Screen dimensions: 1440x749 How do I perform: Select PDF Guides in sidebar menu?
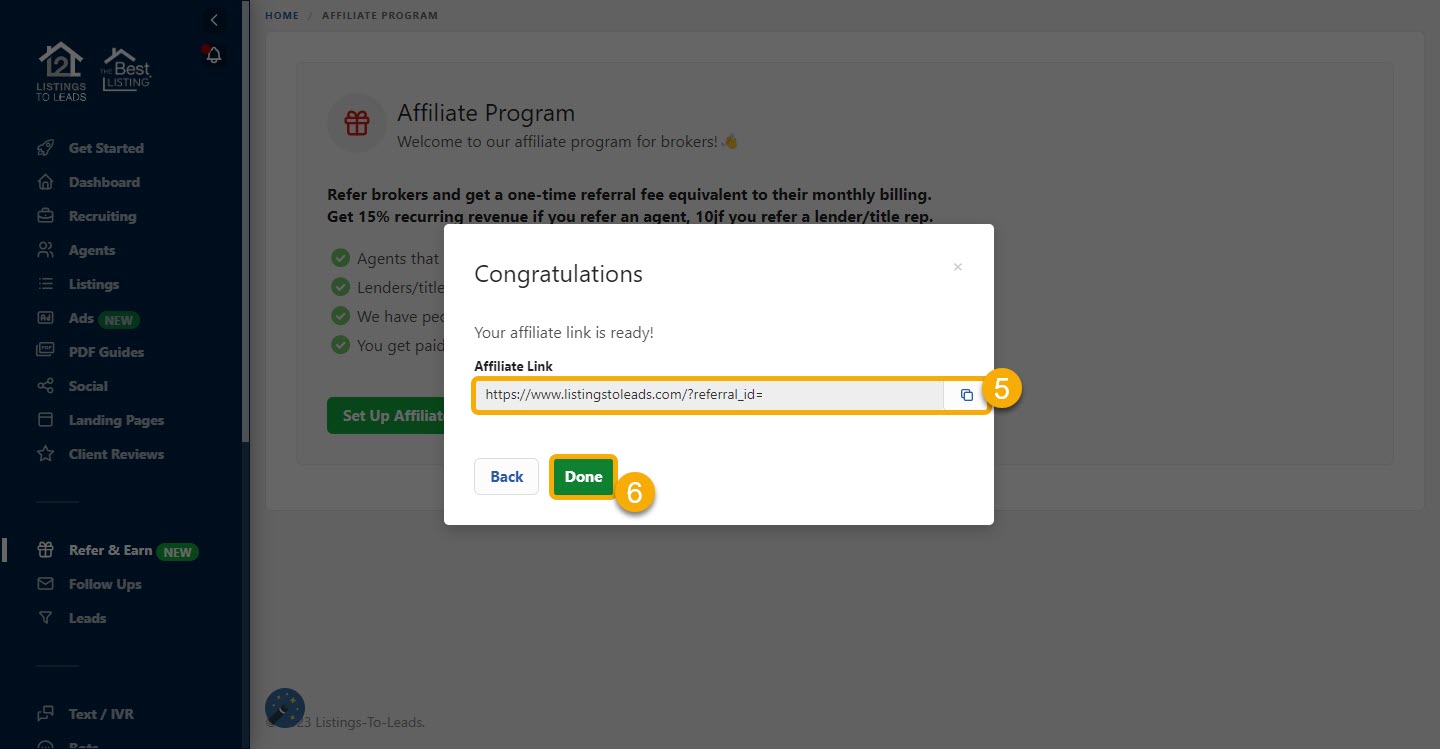(106, 352)
